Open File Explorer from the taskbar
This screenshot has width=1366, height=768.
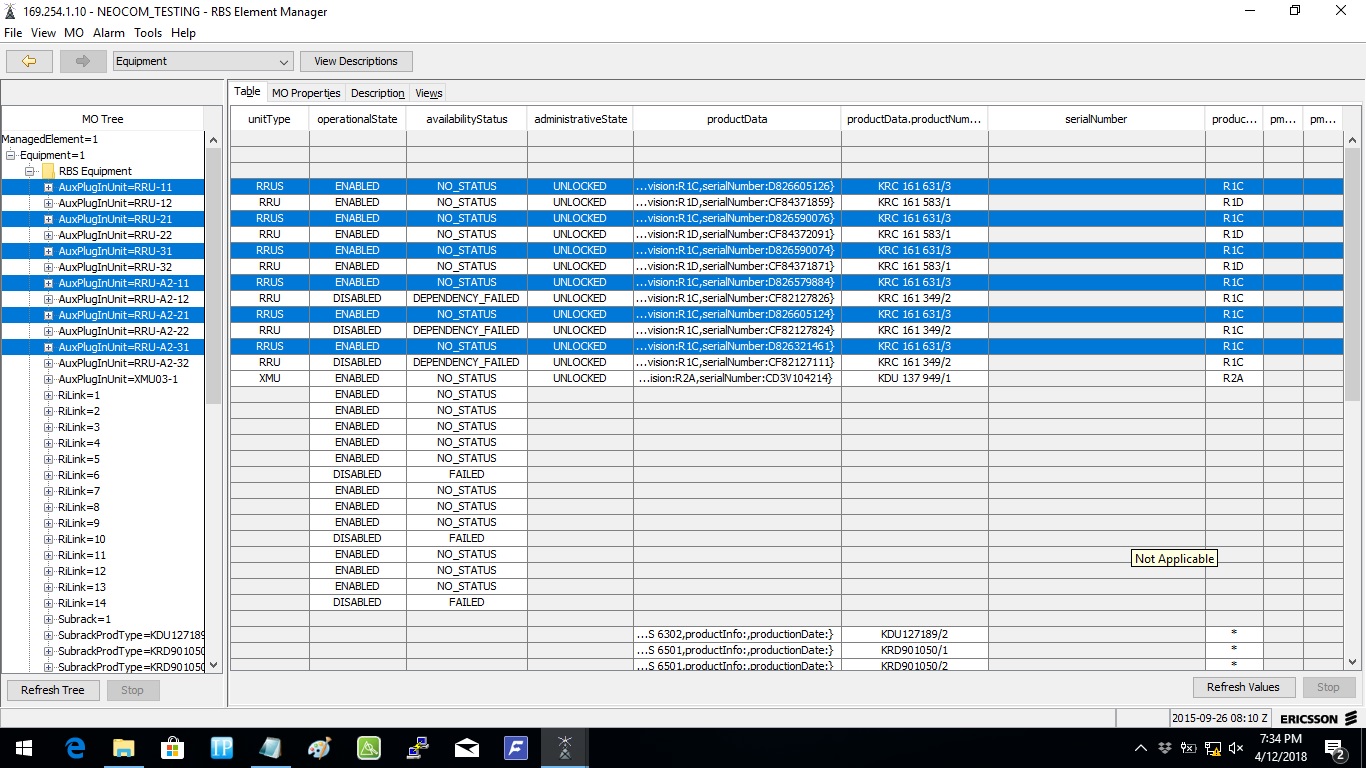coord(124,747)
